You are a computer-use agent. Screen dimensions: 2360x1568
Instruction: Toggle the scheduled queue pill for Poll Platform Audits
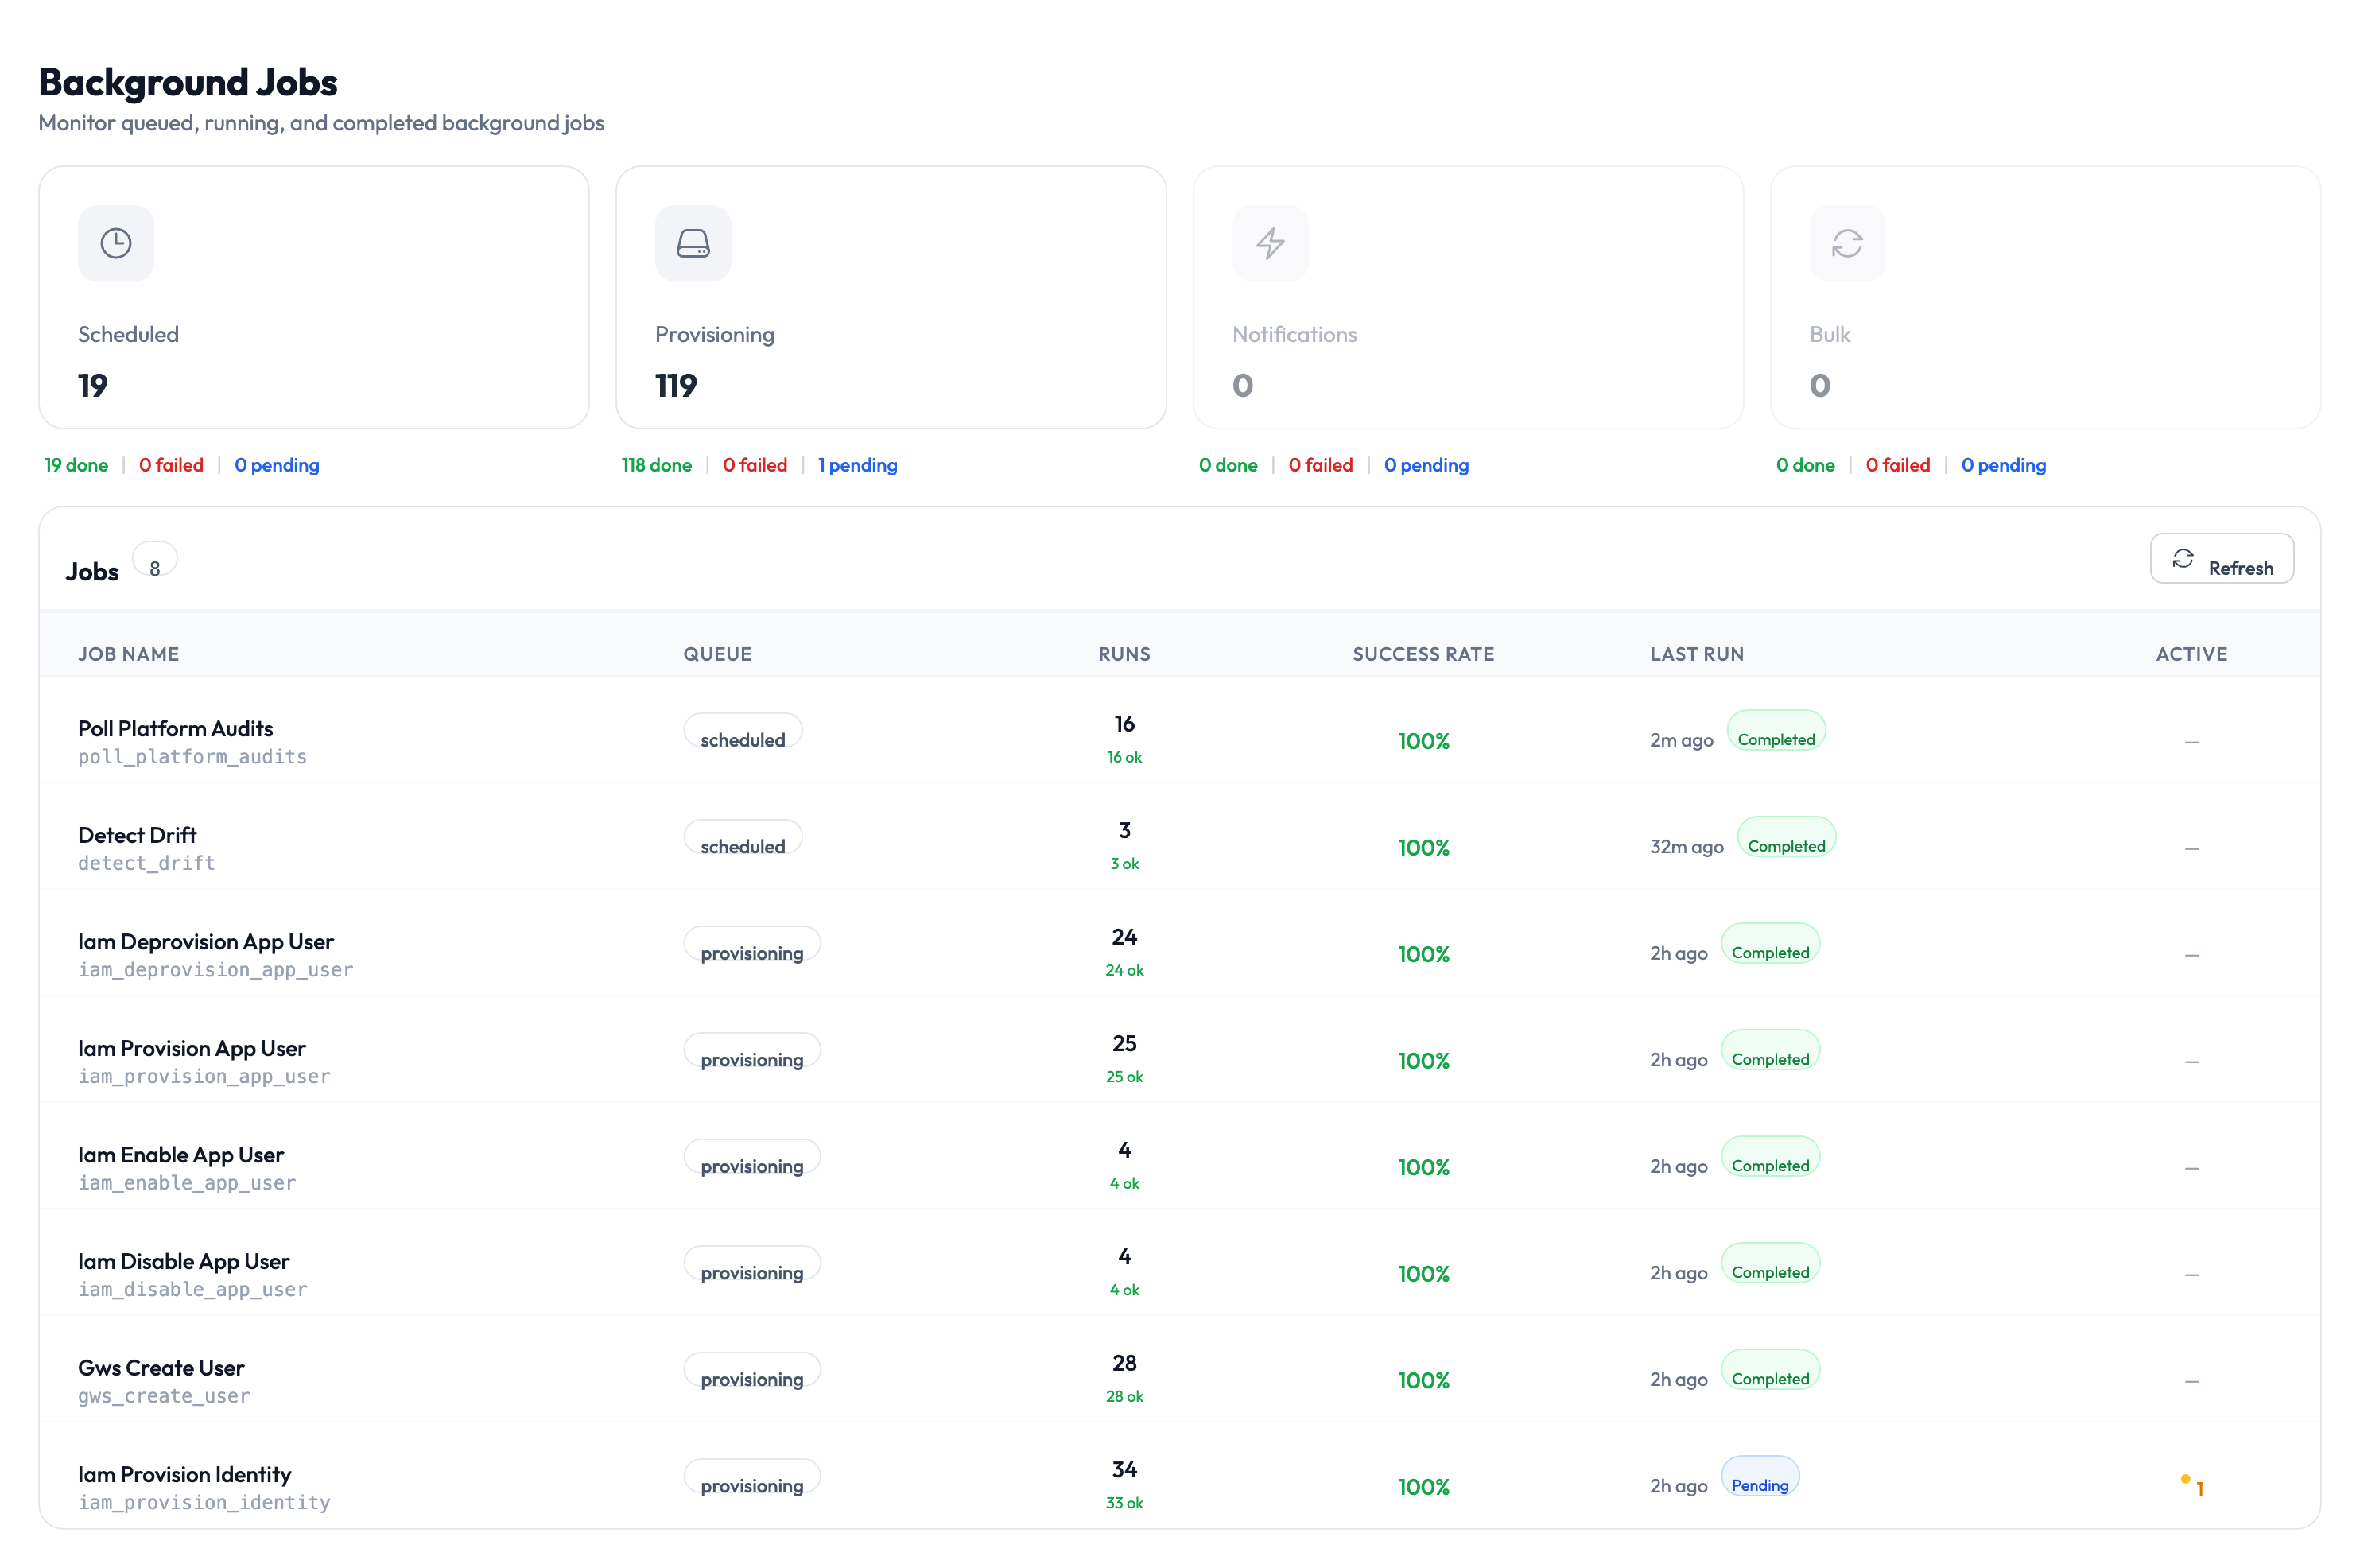pyautogui.click(x=742, y=731)
